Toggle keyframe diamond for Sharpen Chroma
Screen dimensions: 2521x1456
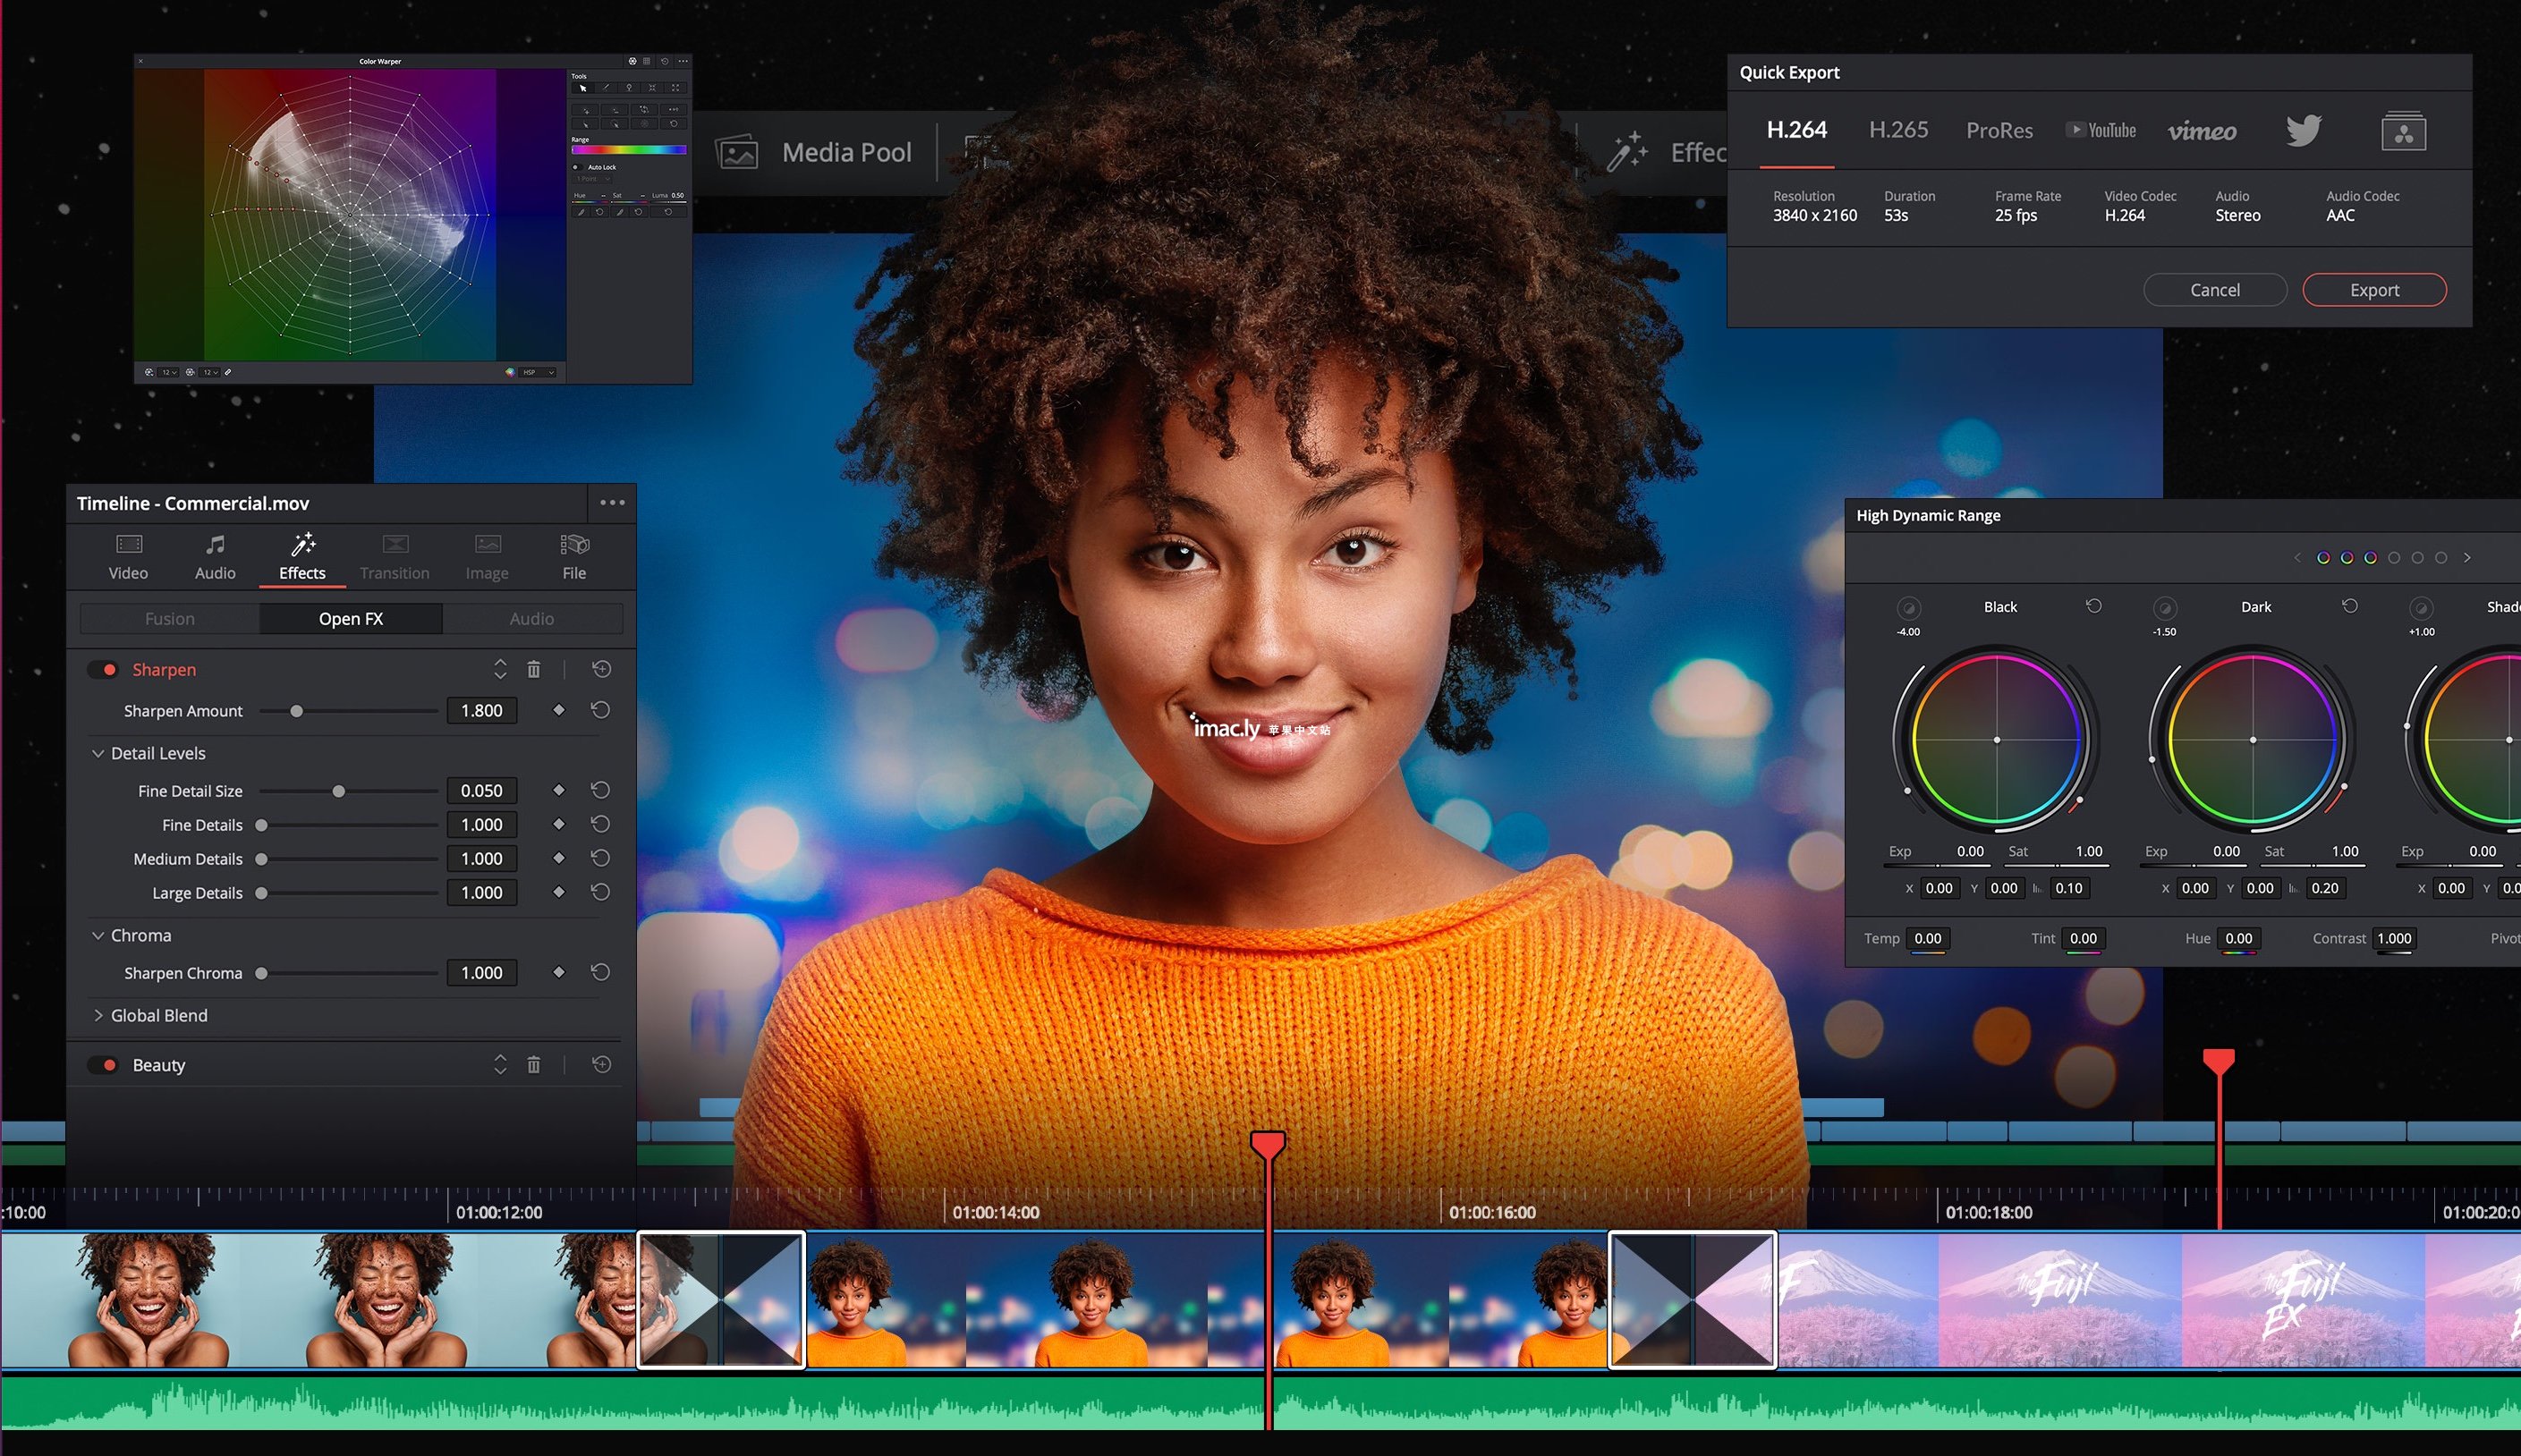pyautogui.click(x=559, y=972)
